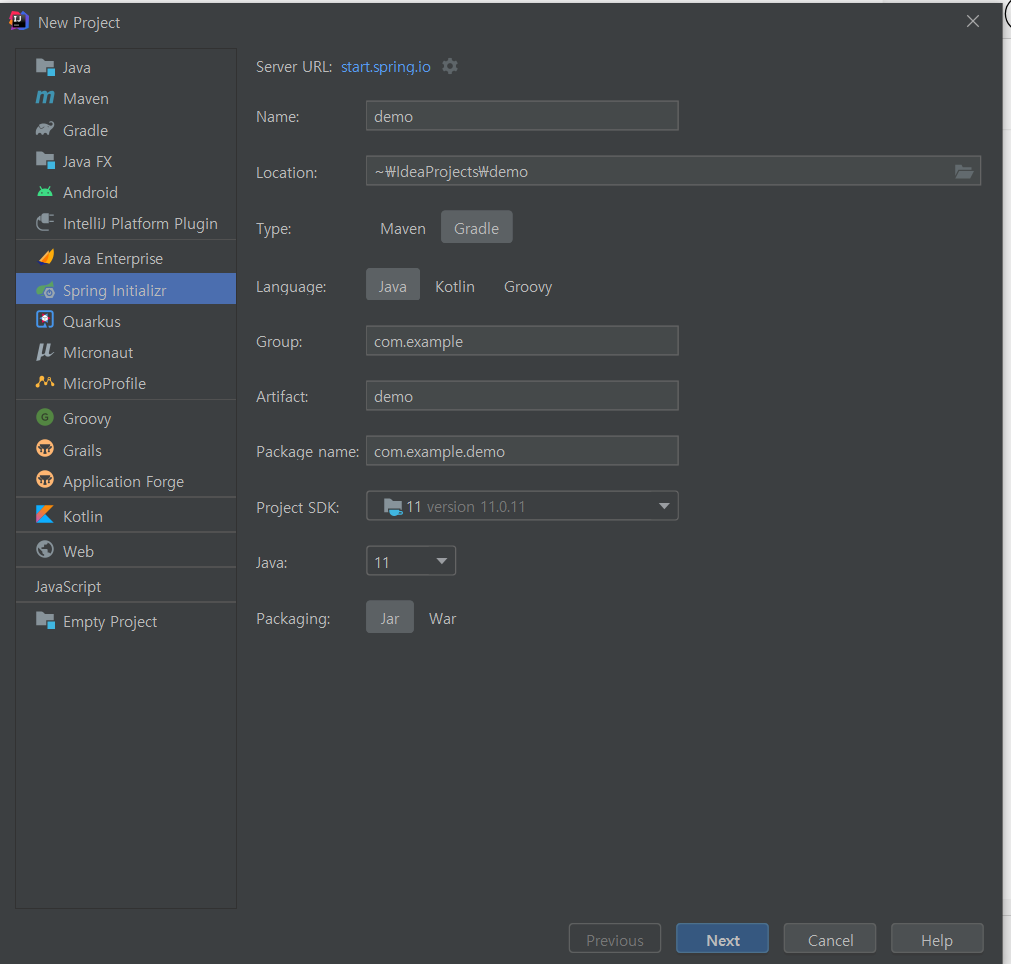Select Gradle as build type
This screenshot has height=964, width=1011.
pos(476,228)
